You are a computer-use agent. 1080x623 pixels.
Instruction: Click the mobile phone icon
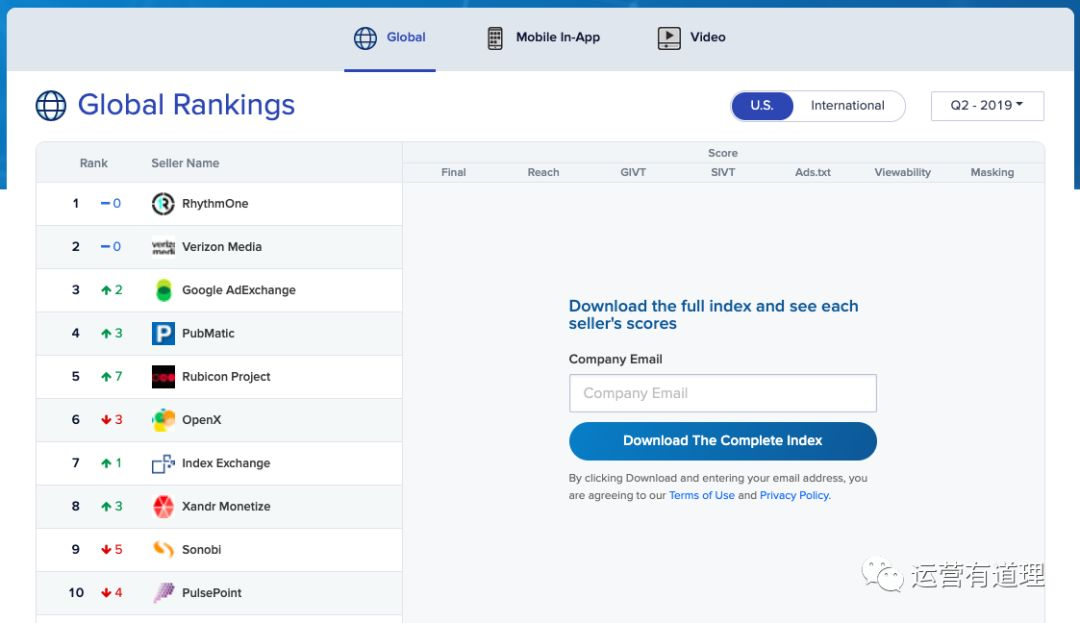[495, 38]
